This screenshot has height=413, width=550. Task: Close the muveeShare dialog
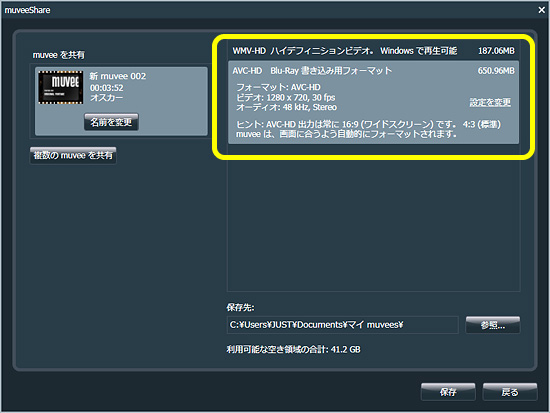point(541,10)
